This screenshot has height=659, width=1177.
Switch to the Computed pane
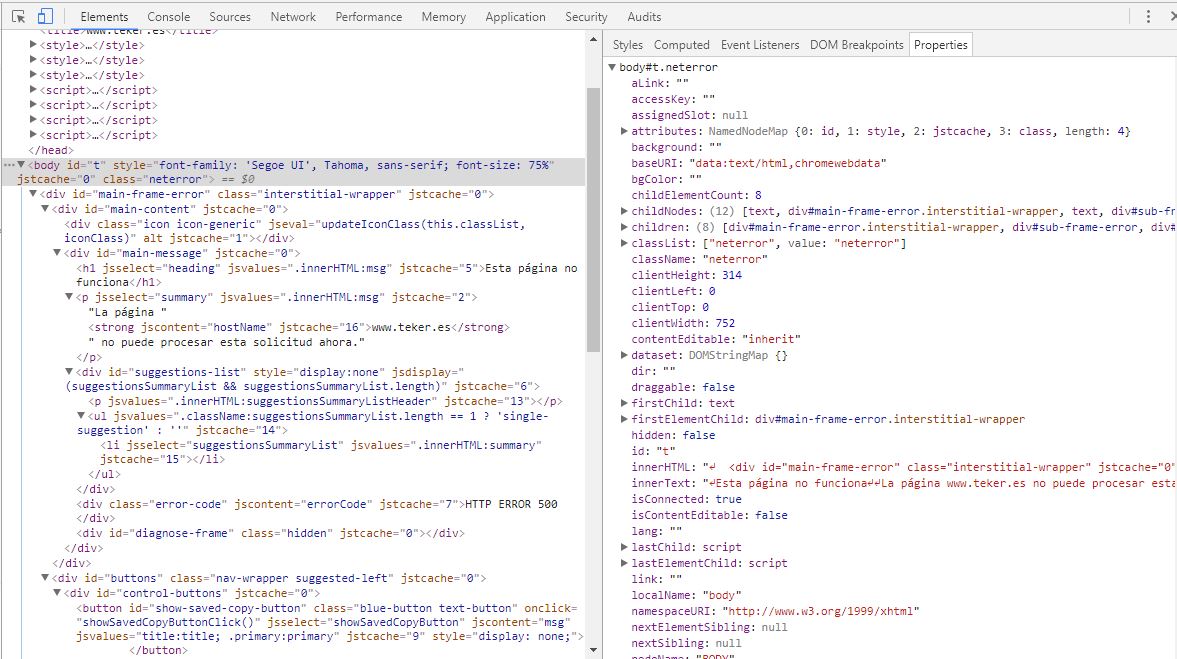pos(682,45)
